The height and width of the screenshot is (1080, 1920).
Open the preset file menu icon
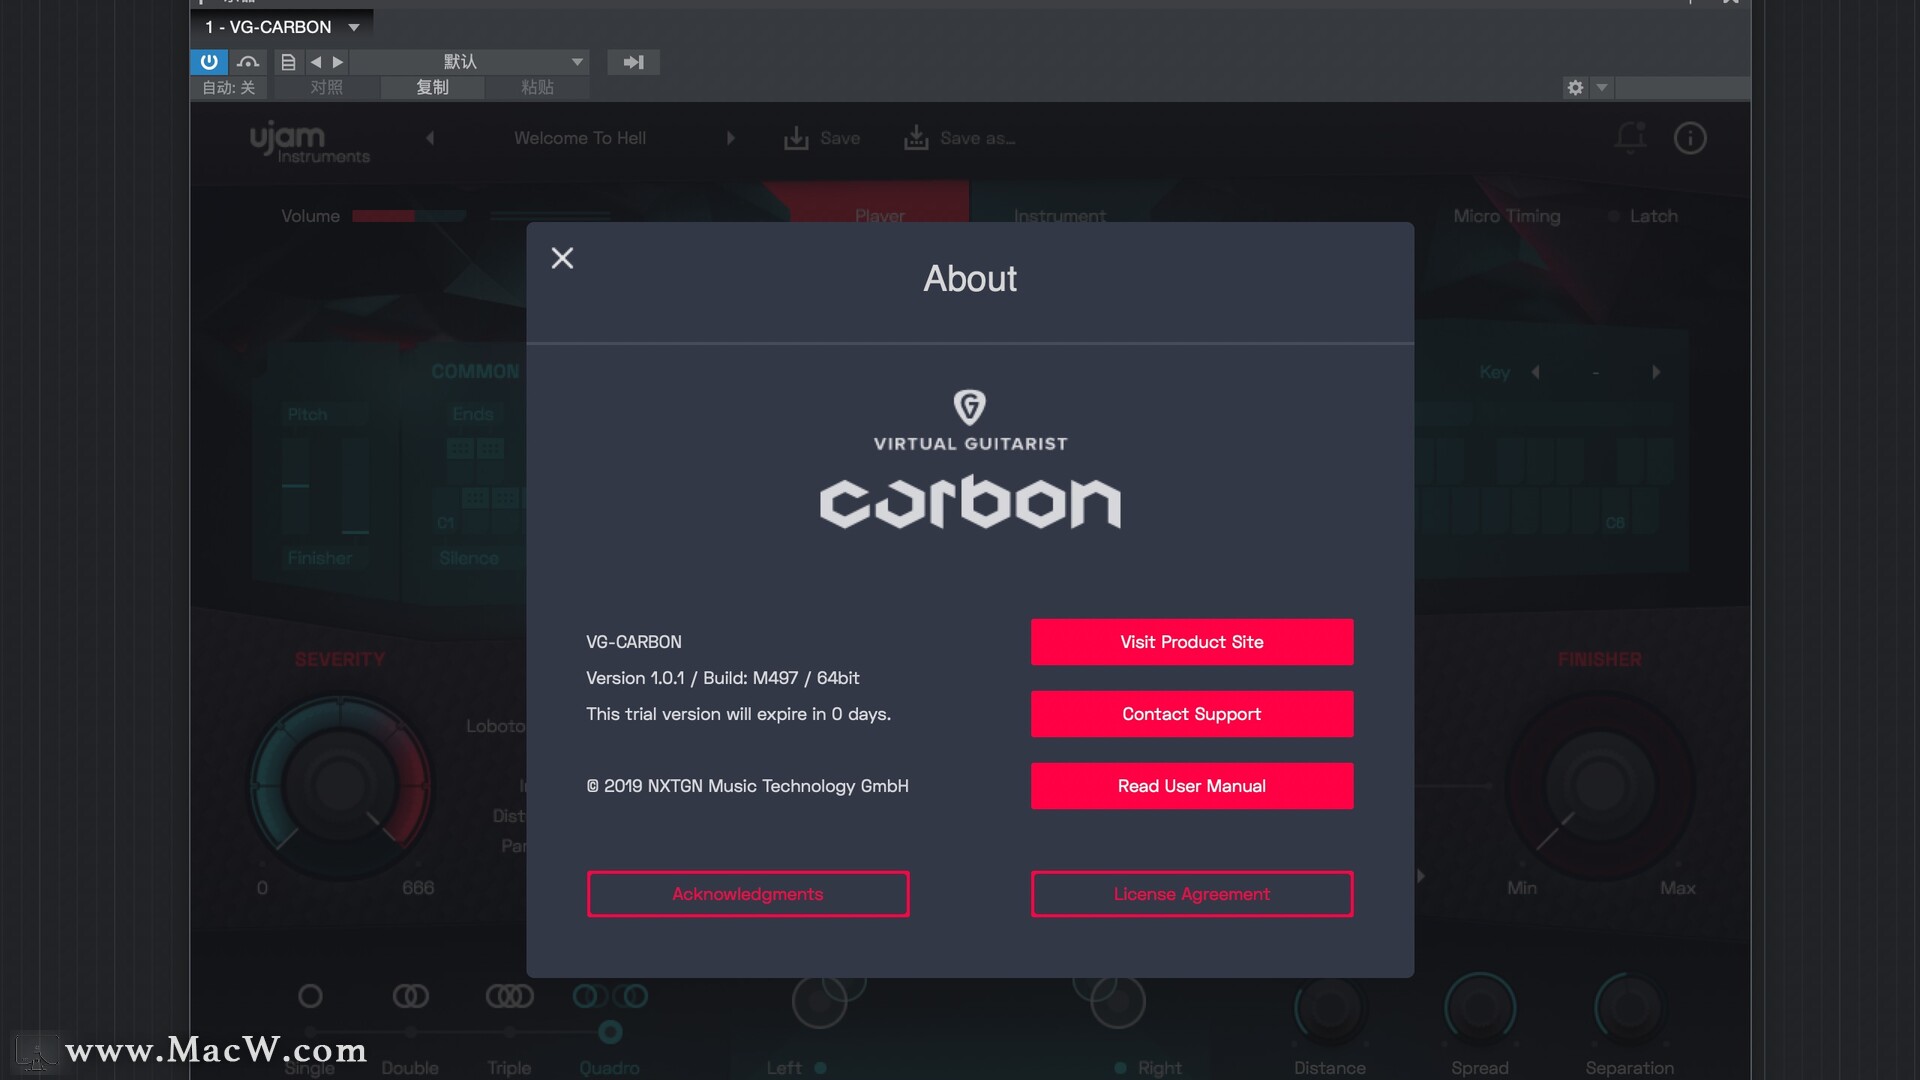point(287,62)
